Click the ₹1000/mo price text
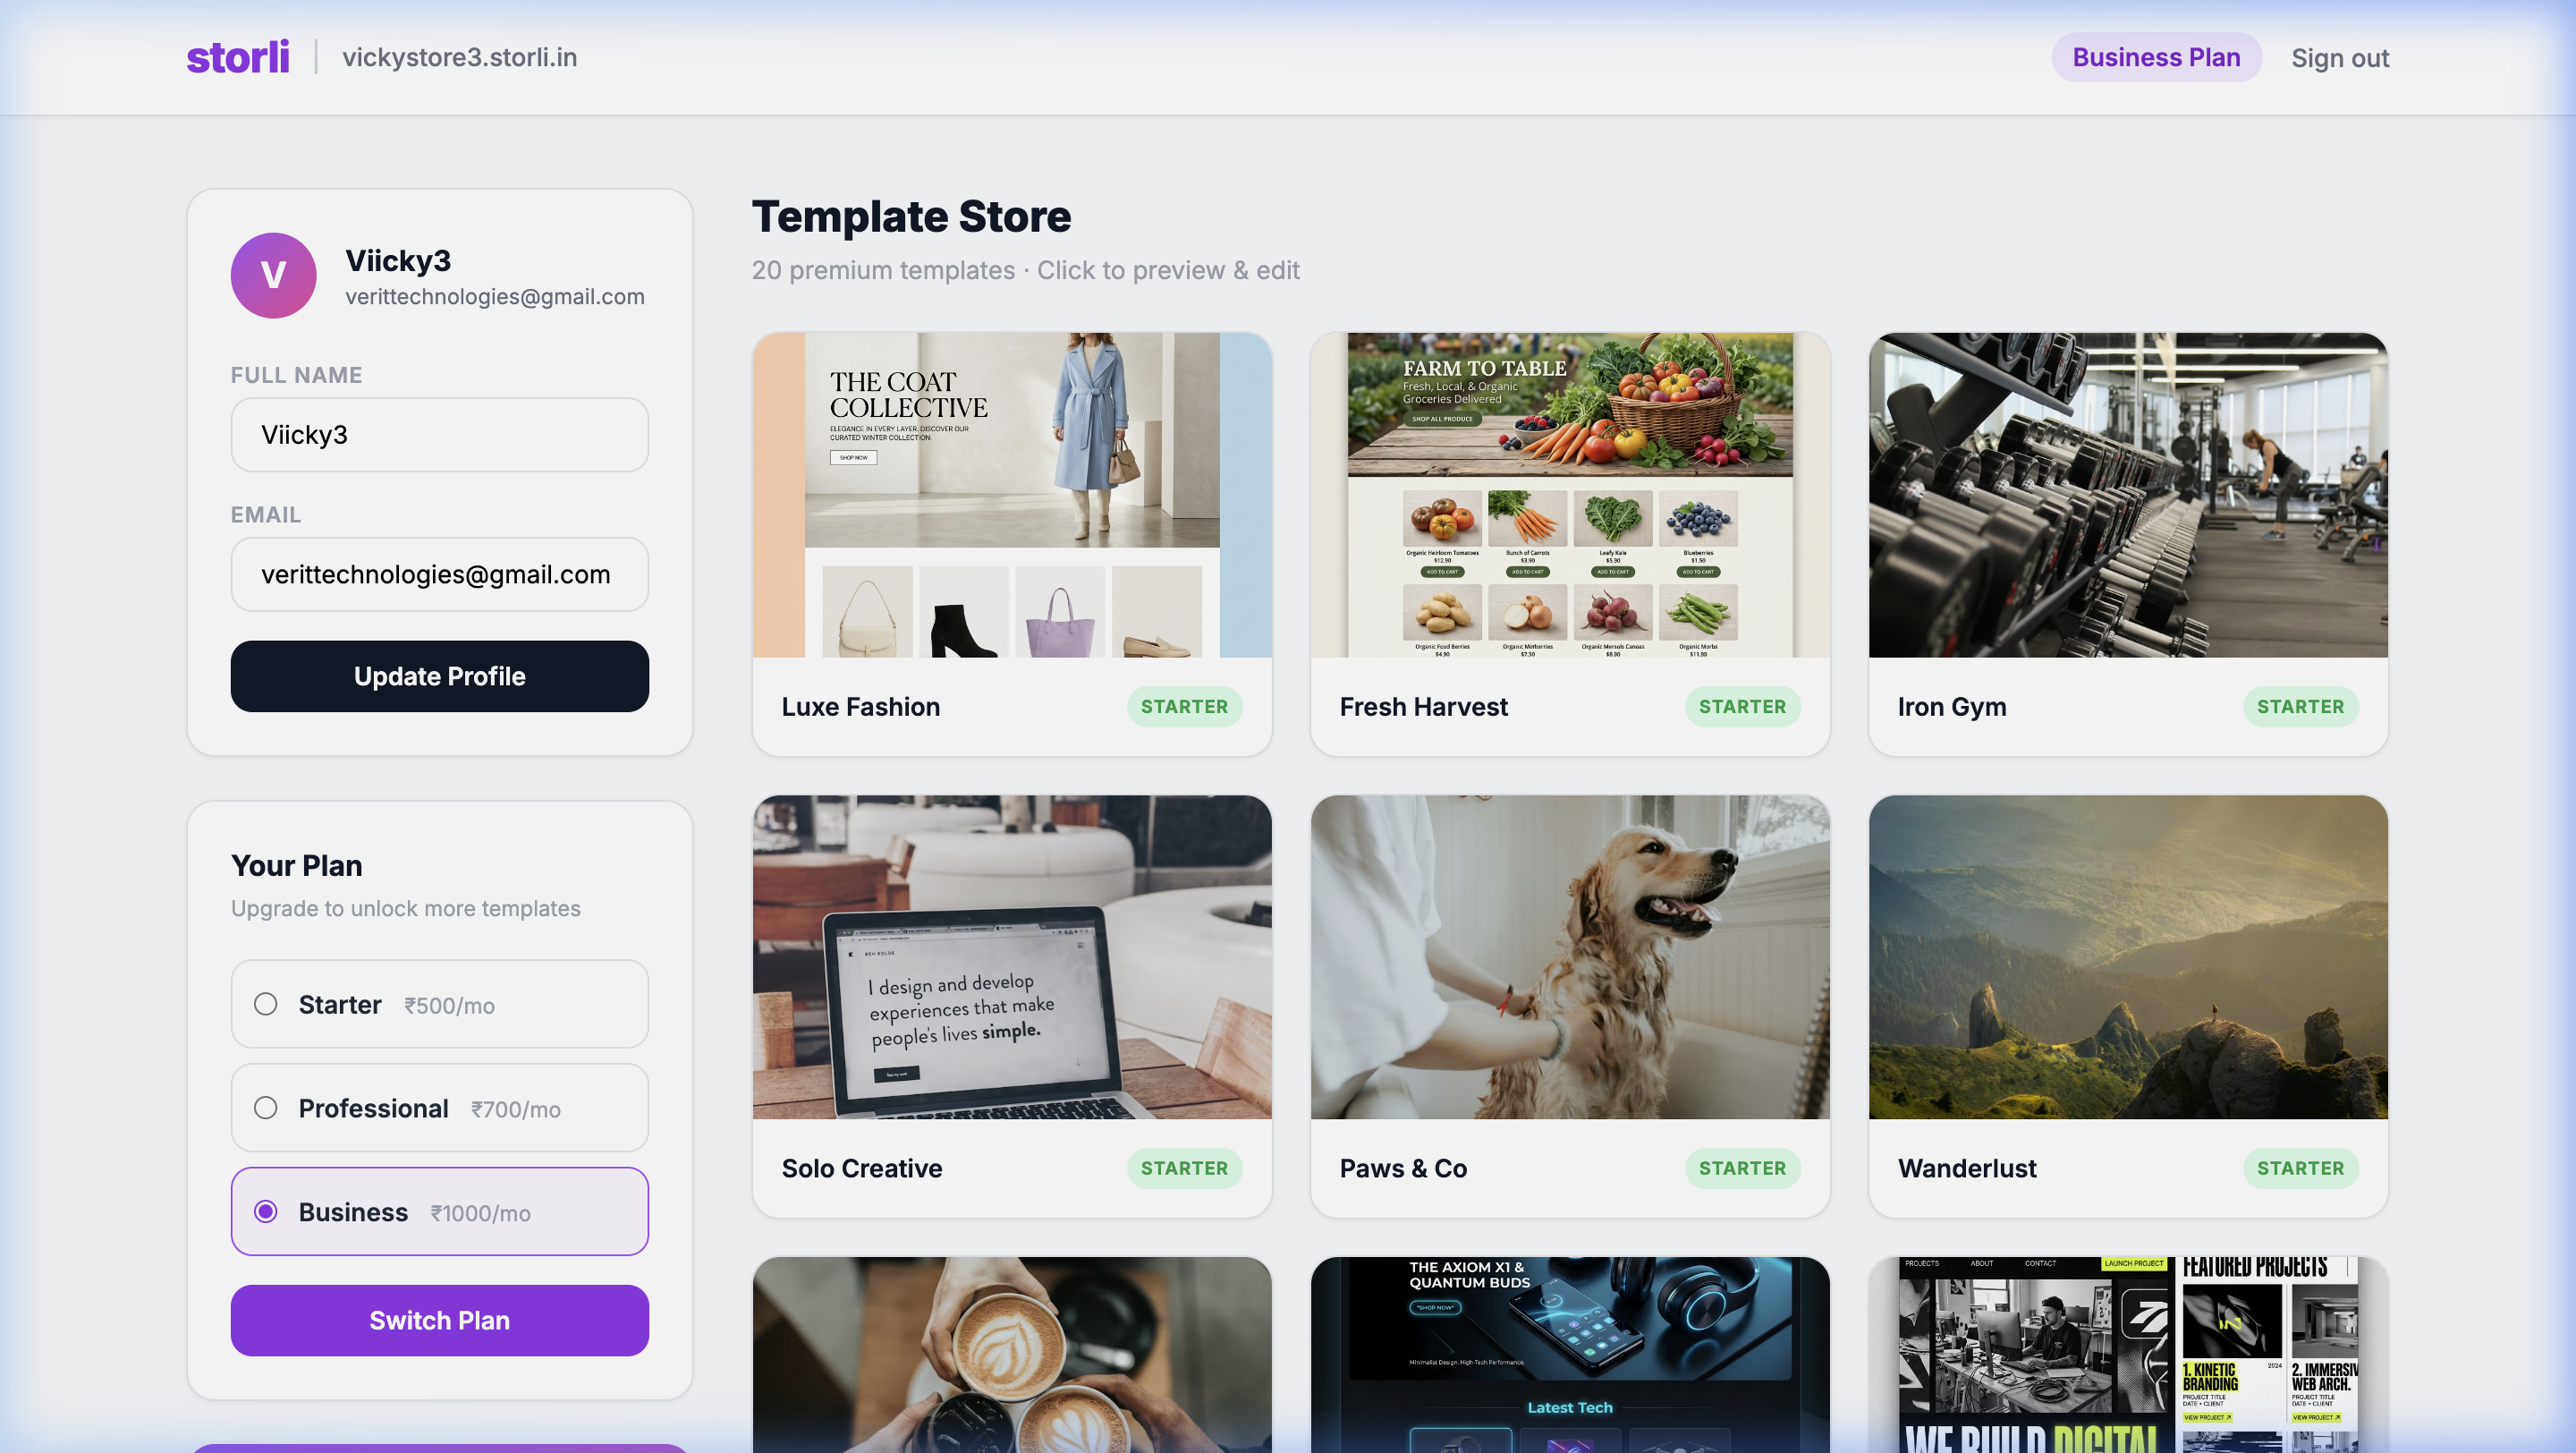This screenshot has height=1453, width=2576. [x=481, y=1214]
